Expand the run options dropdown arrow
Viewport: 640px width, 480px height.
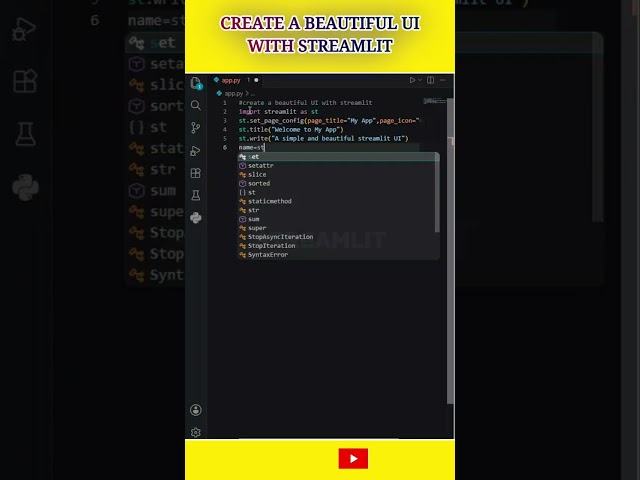(x=420, y=80)
